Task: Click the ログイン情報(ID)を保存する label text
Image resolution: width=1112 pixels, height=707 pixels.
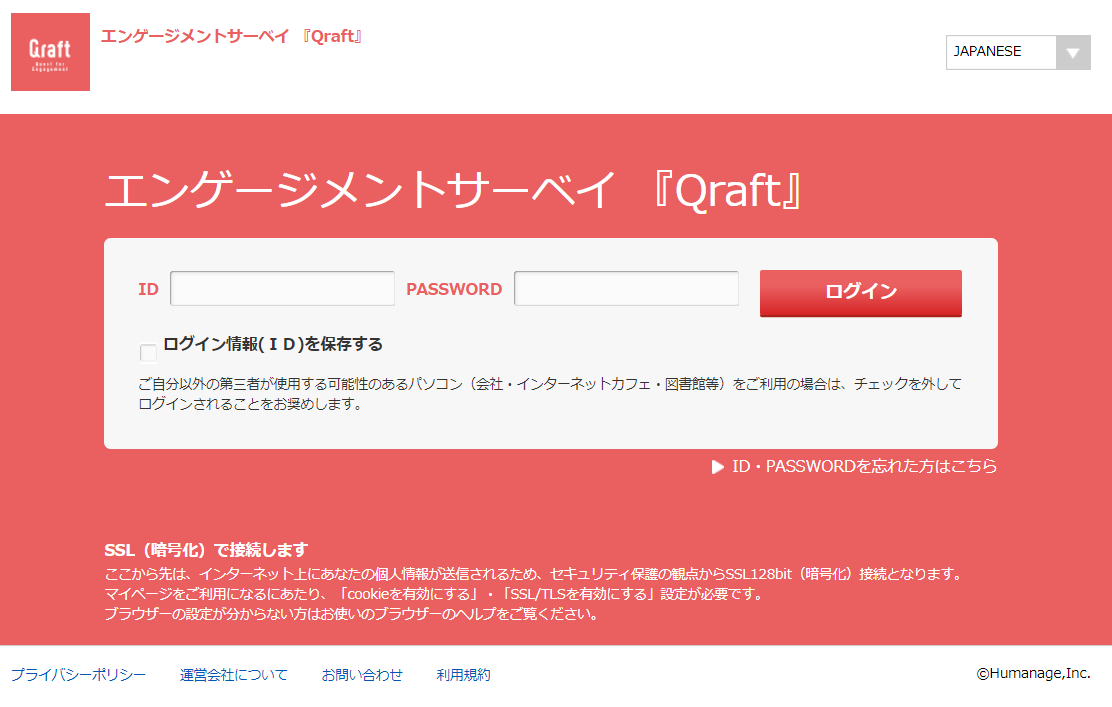Action: [273, 345]
